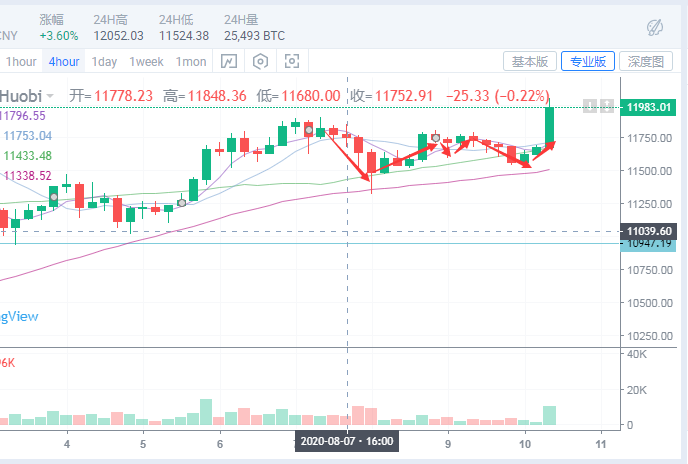Screen dimensions: 688x464
Task: Click the left small arrow beside price 11983.01
Action: point(591,105)
